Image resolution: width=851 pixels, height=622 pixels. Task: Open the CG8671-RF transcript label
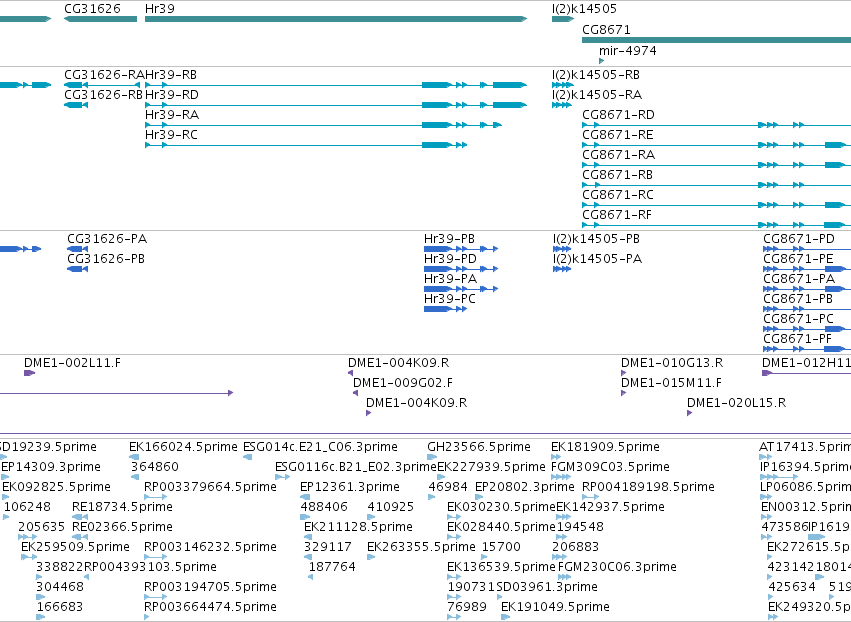coord(617,215)
